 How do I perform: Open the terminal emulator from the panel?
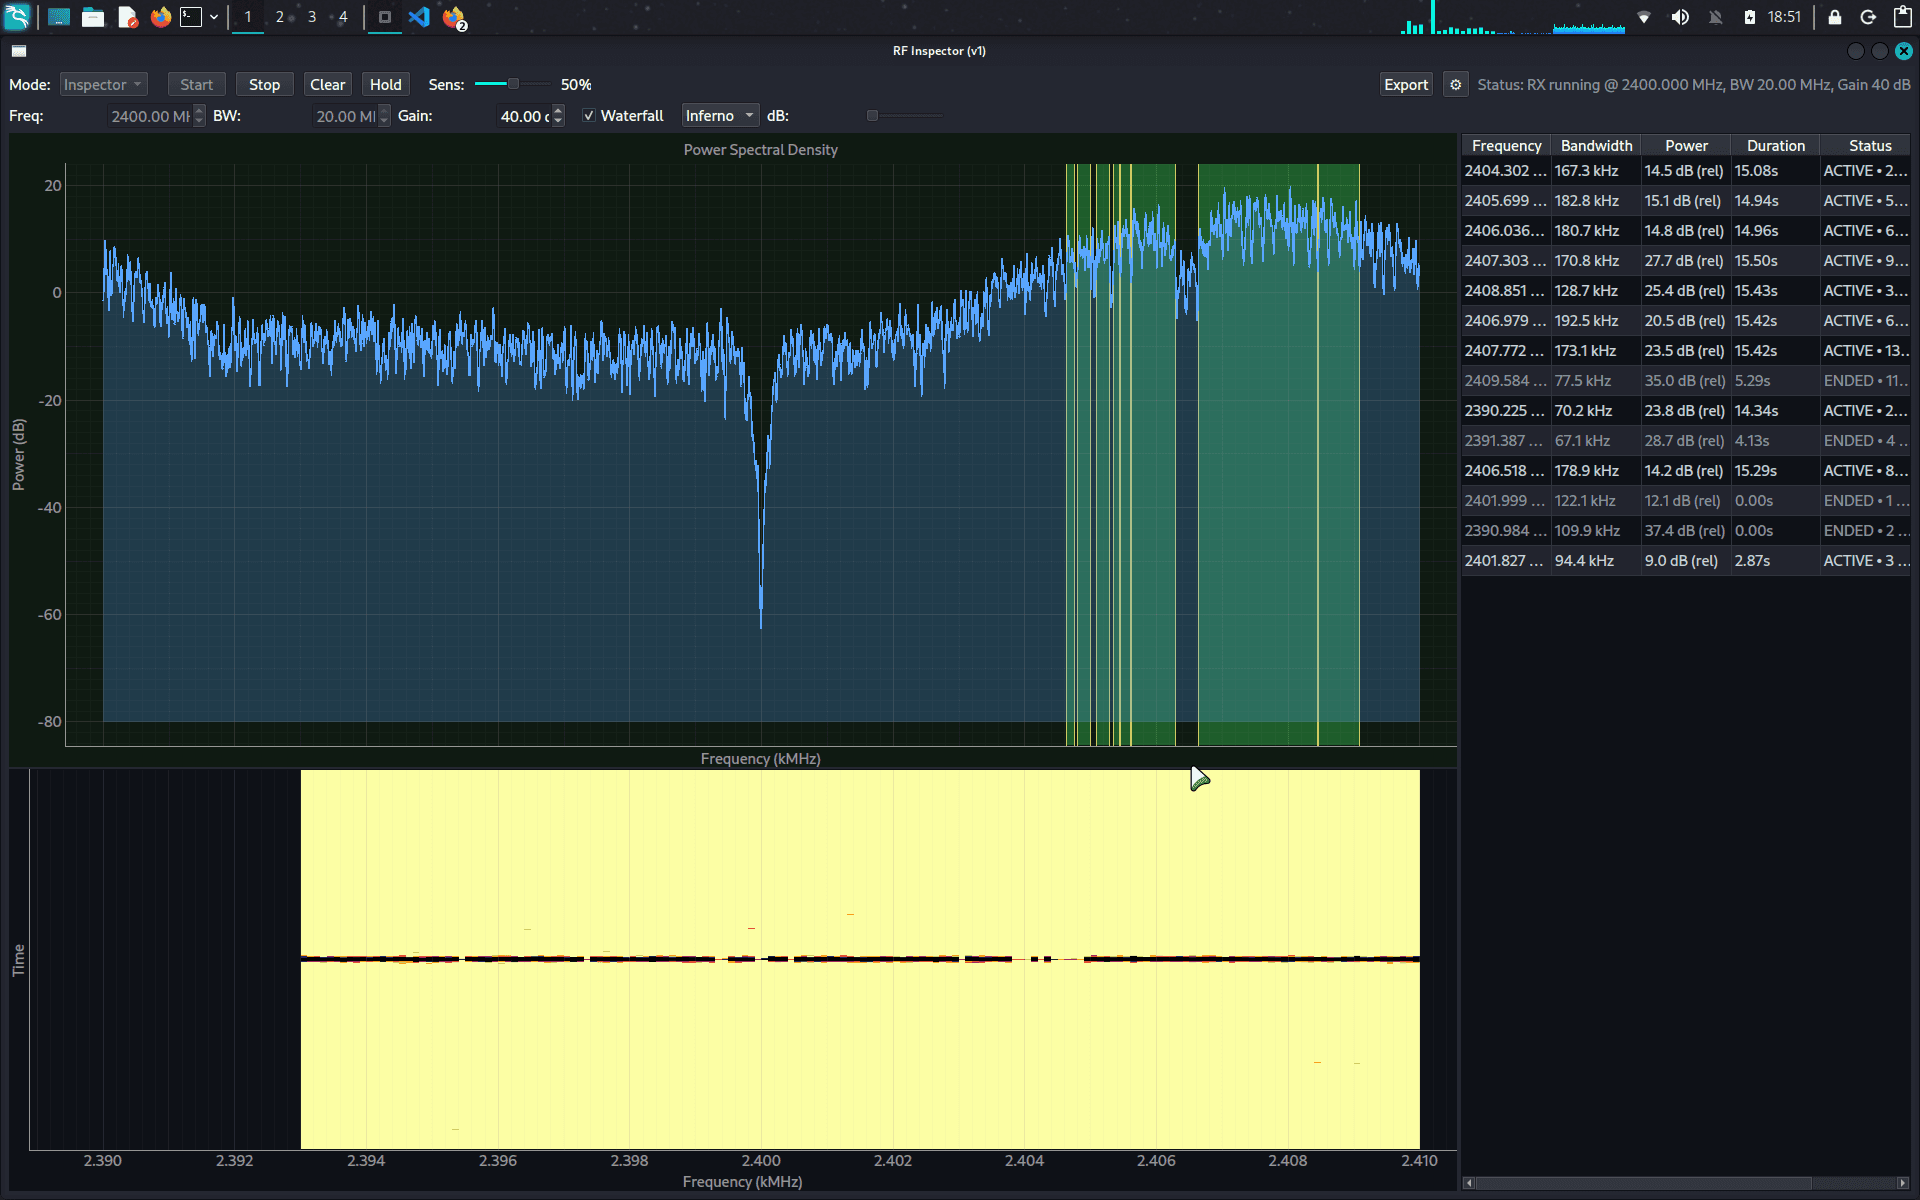(191, 17)
